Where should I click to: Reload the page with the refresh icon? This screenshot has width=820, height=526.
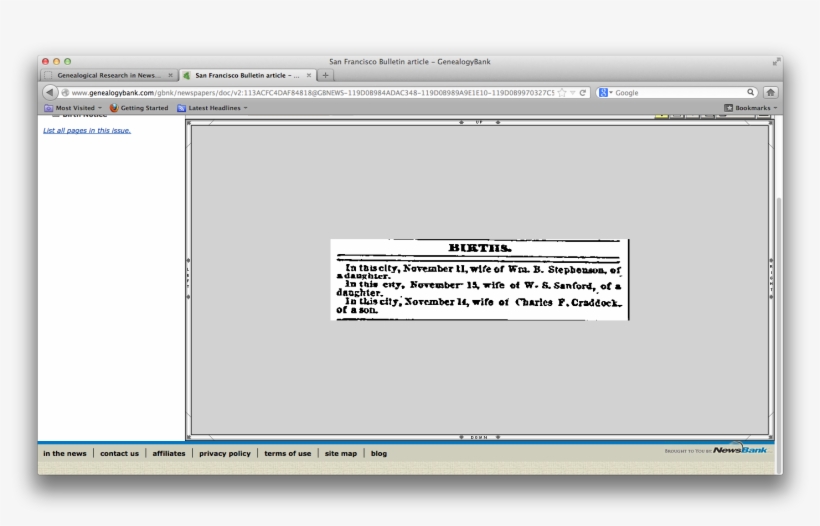(x=582, y=93)
